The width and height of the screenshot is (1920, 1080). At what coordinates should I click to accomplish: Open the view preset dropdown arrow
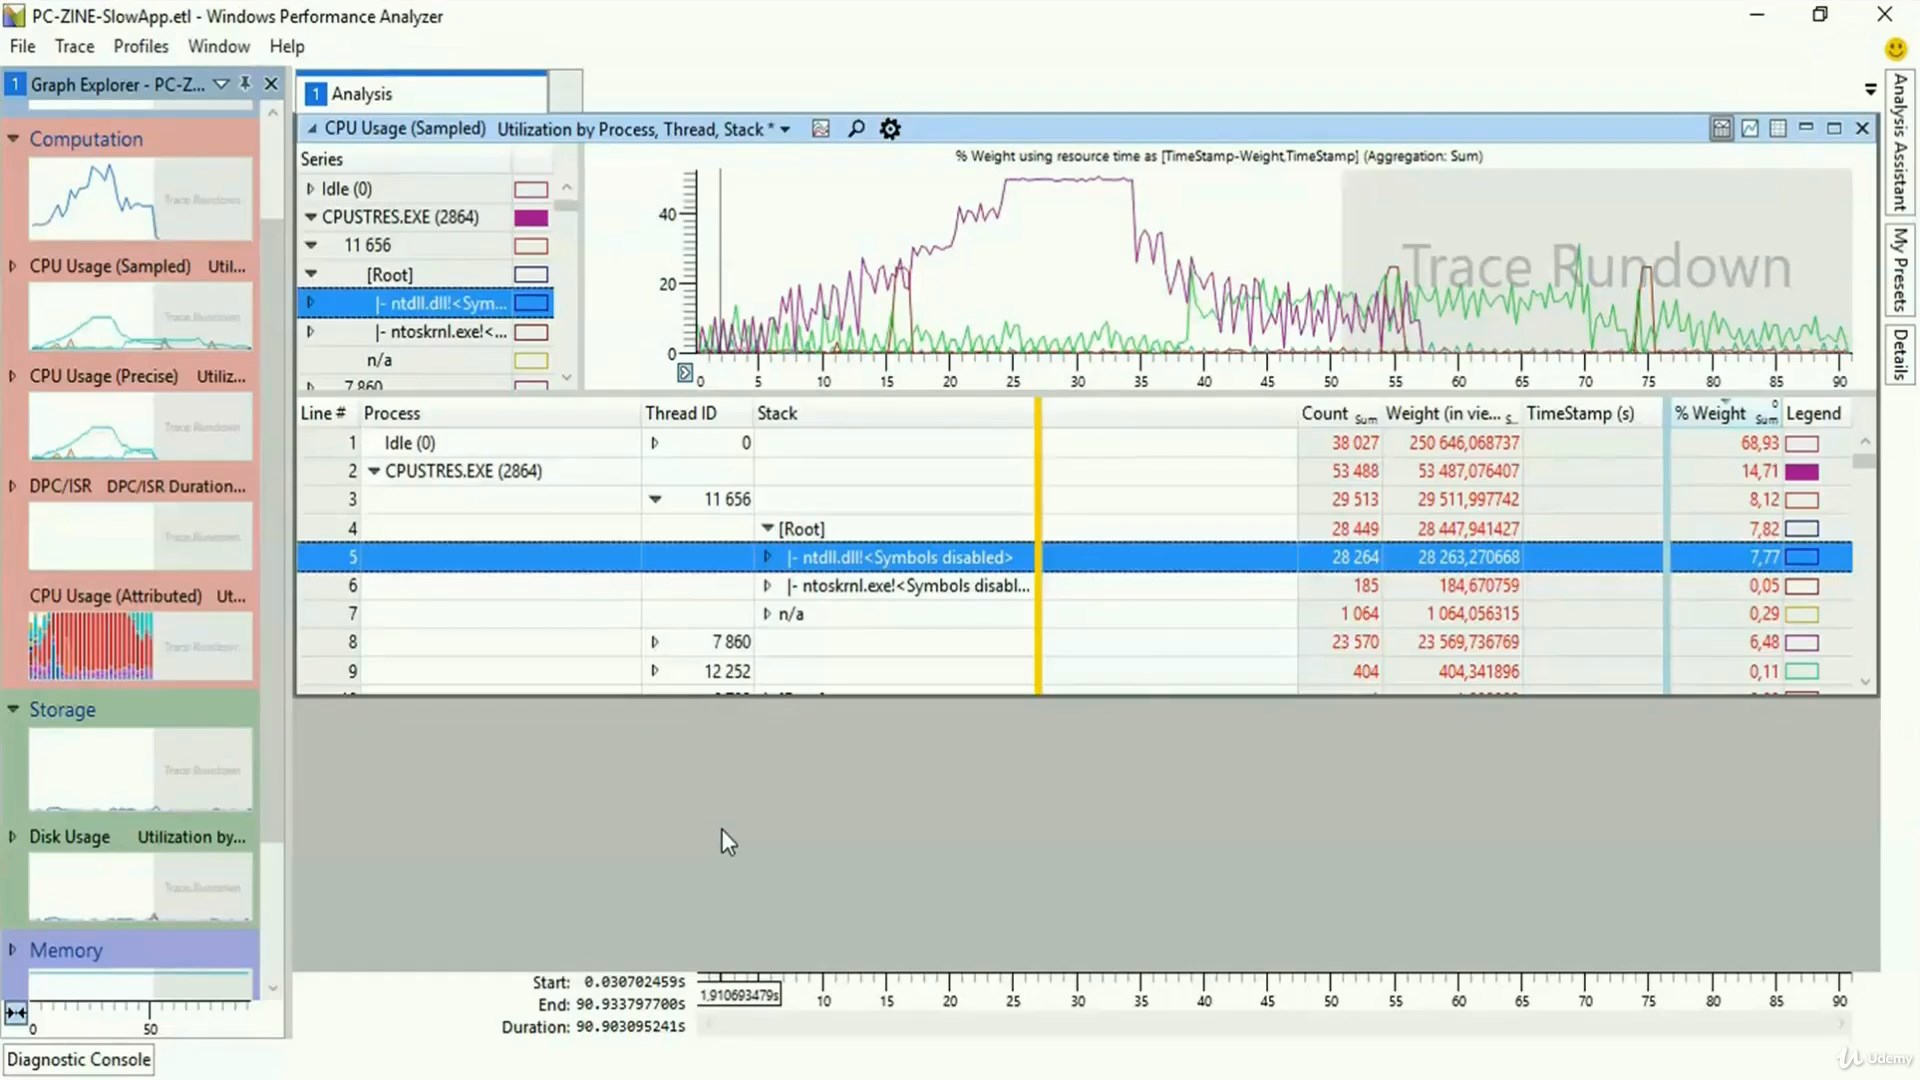785,130
